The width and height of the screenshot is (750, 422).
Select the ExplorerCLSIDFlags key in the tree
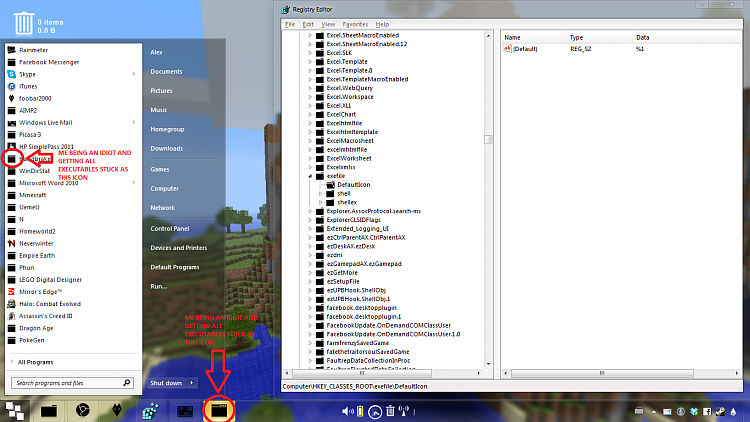353,220
